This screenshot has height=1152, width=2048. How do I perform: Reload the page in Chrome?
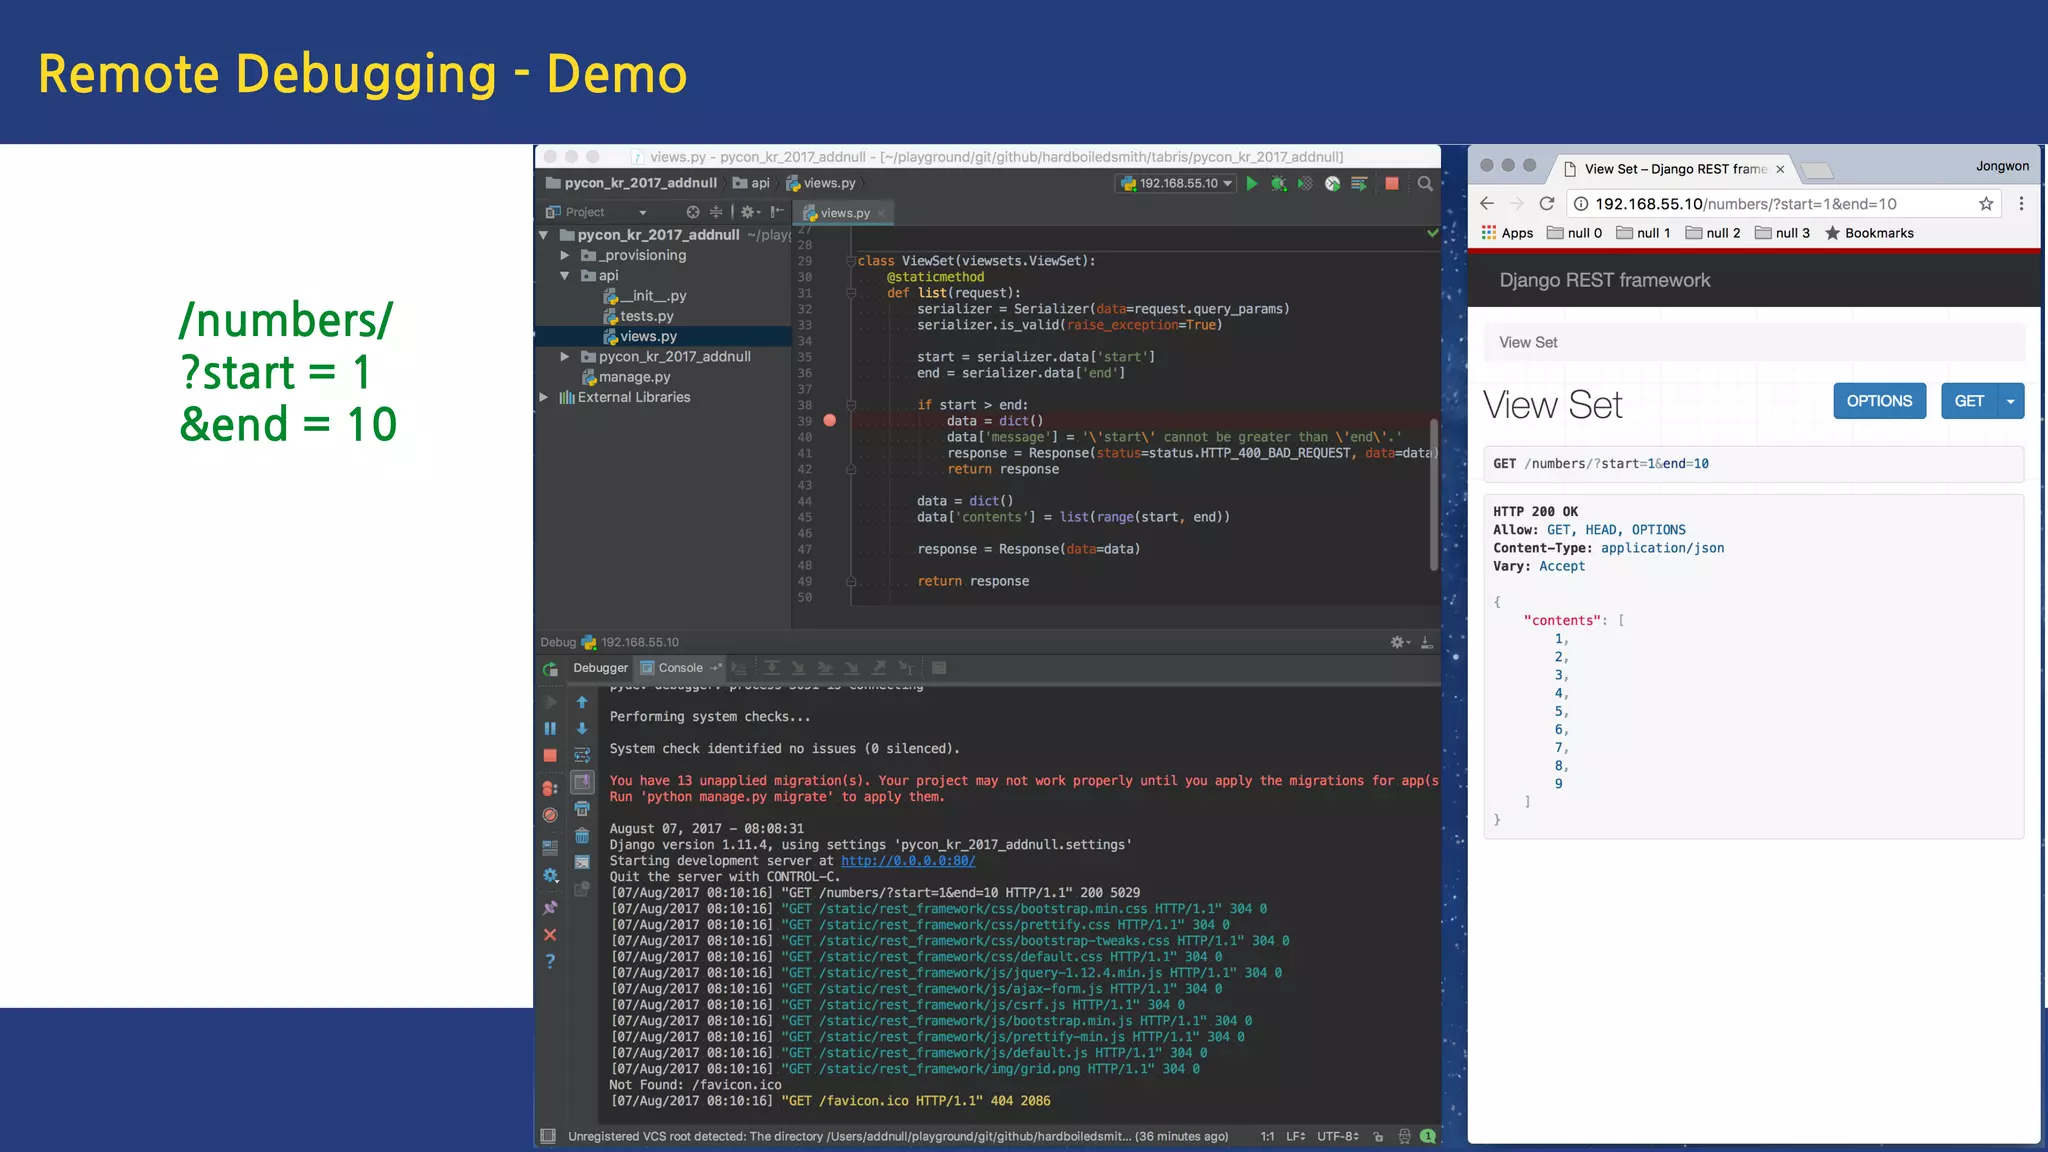[1546, 204]
